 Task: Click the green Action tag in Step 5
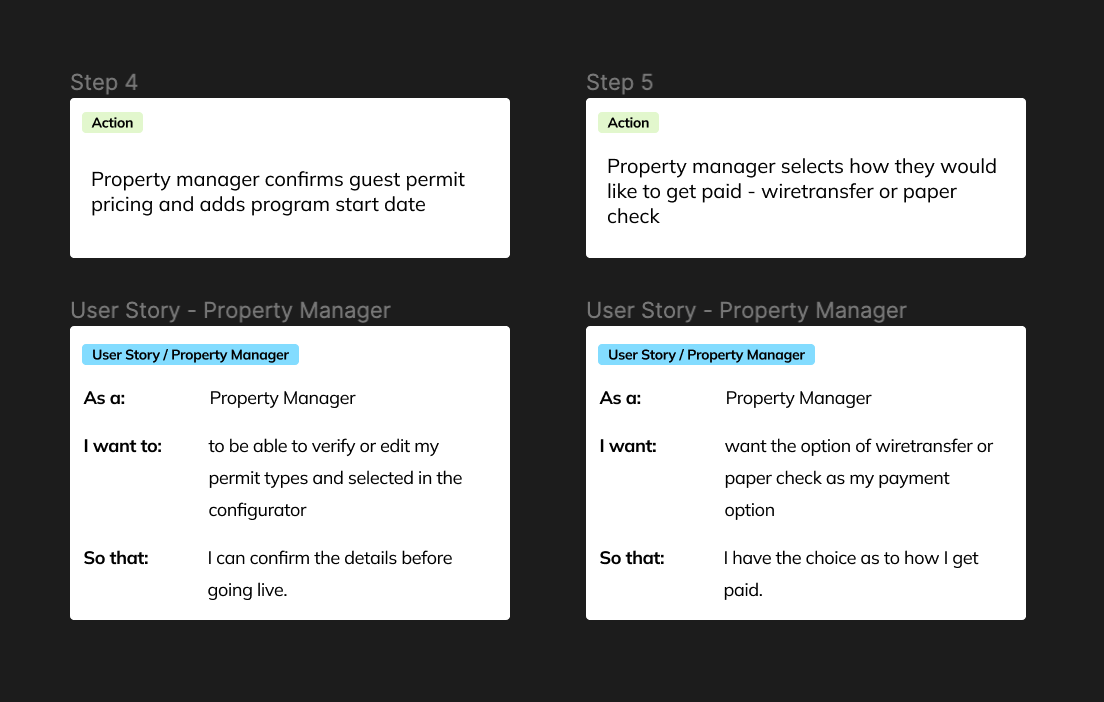(x=628, y=123)
